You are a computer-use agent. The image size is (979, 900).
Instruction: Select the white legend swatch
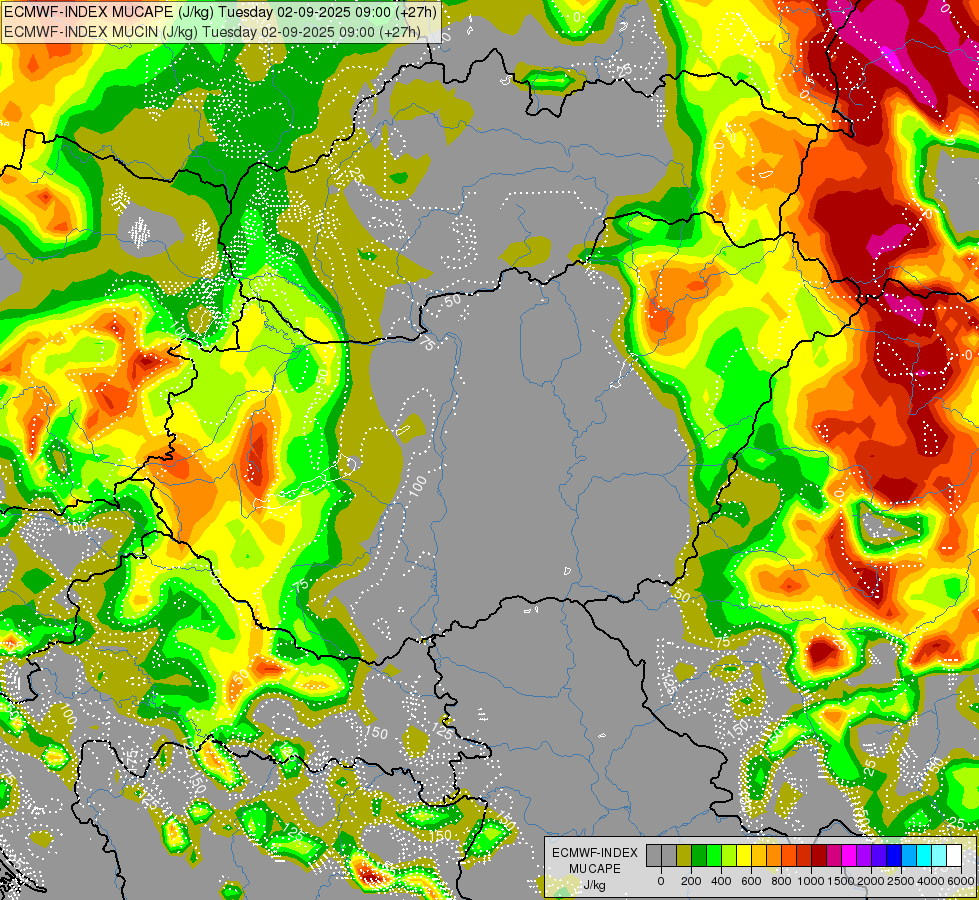tap(955, 856)
